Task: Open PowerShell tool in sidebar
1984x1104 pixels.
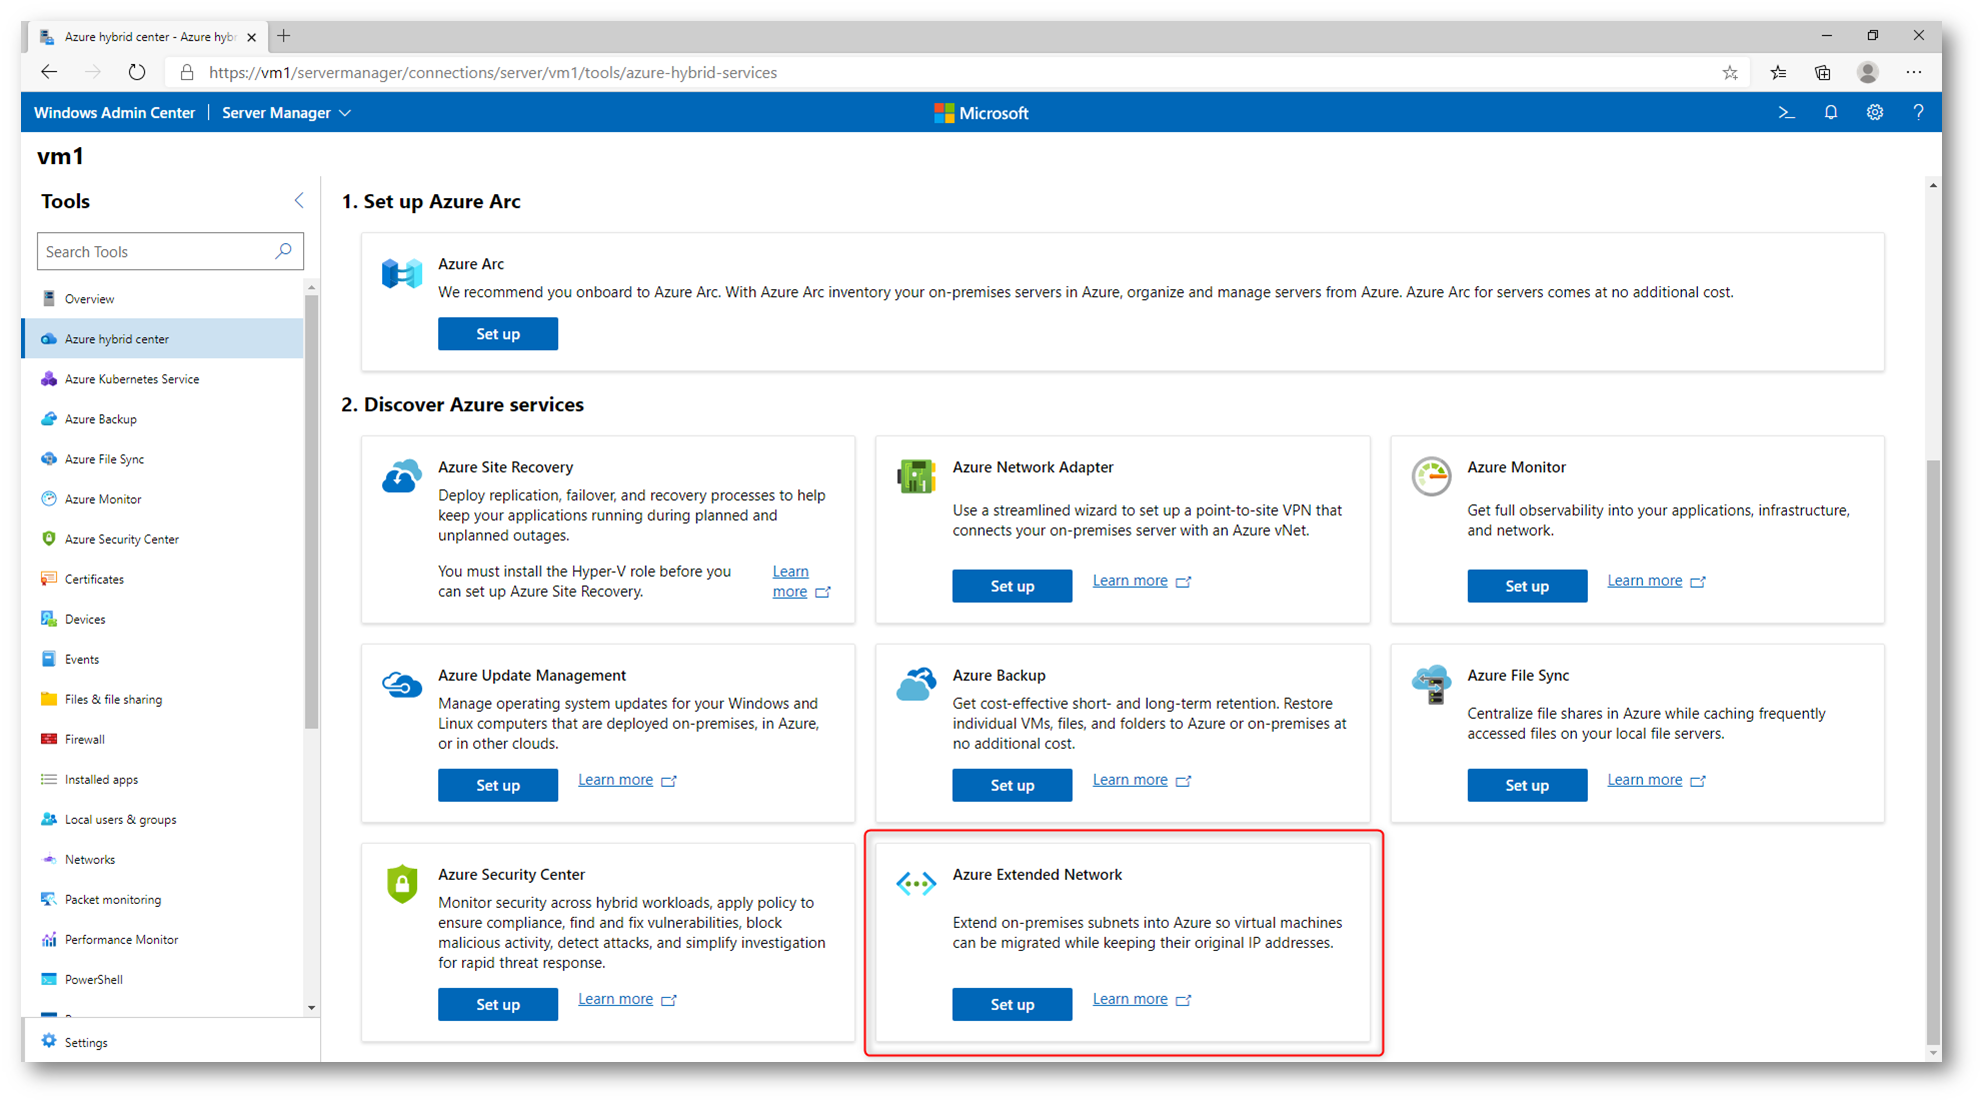Action: pyautogui.click(x=164, y=979)
